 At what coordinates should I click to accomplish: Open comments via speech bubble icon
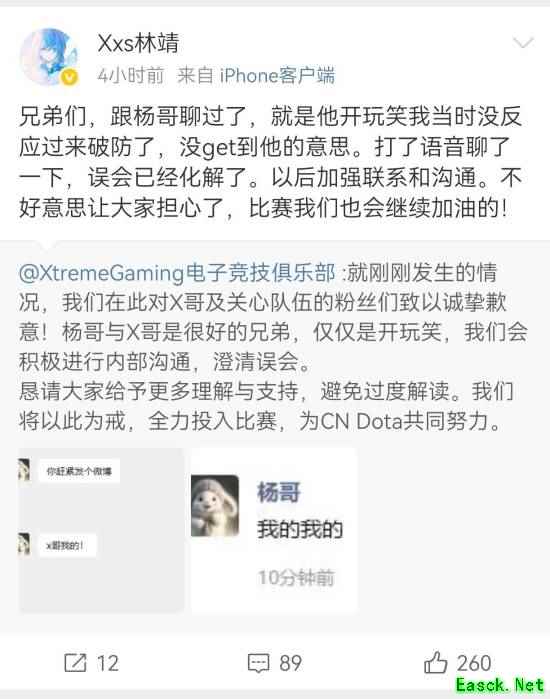[x=259, y=663]
